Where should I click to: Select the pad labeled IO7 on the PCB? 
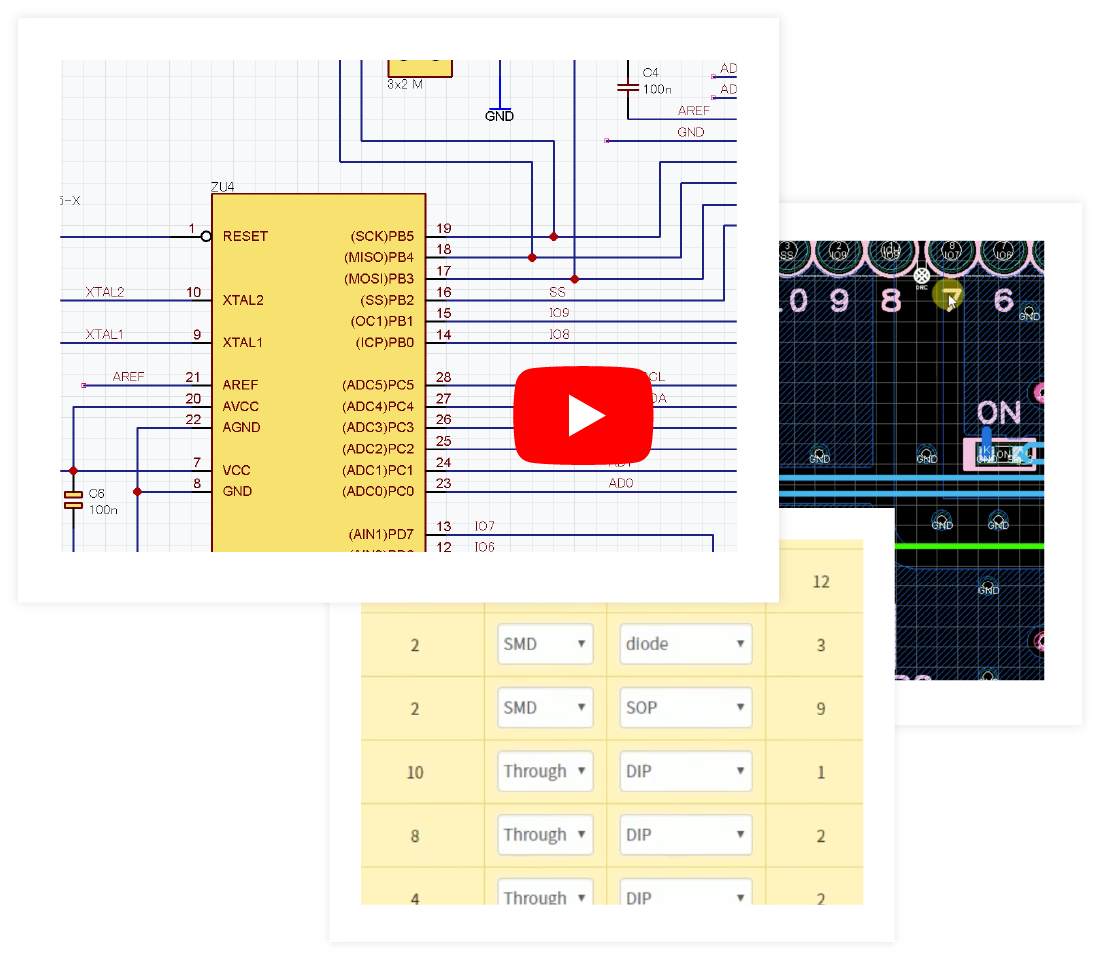952,255
